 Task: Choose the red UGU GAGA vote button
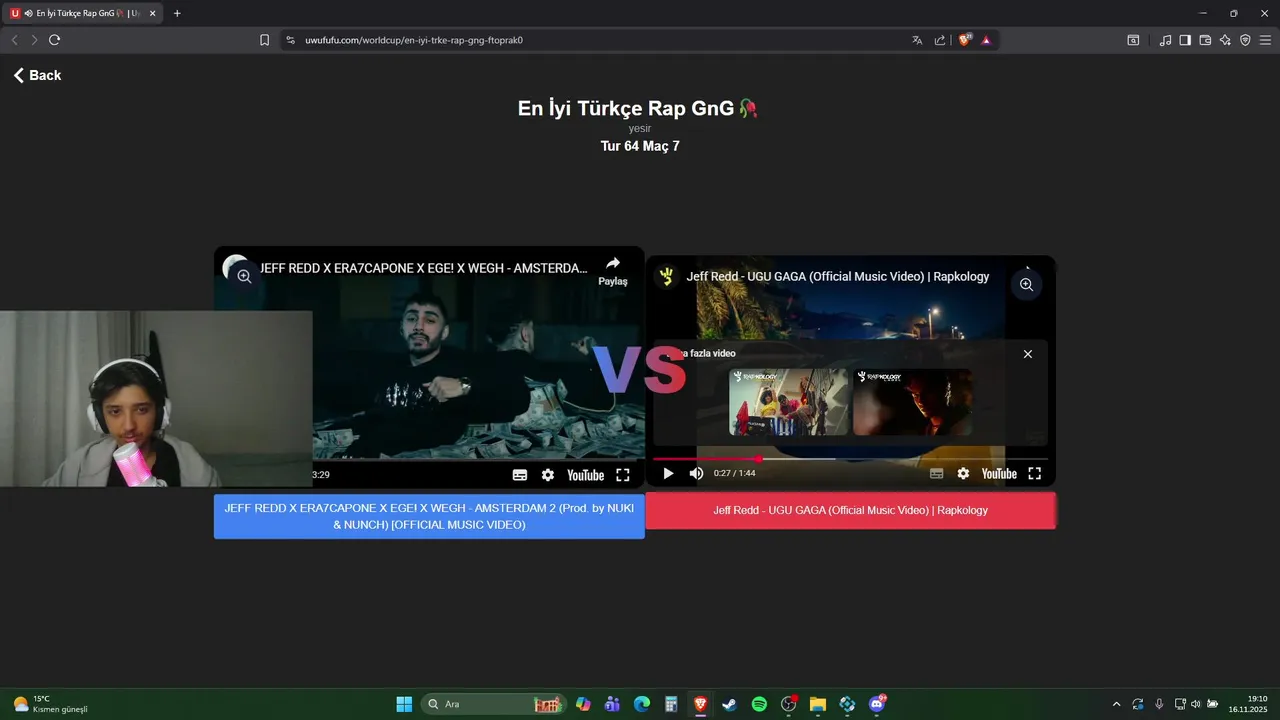pyautogui.click(x=850, y=510)
